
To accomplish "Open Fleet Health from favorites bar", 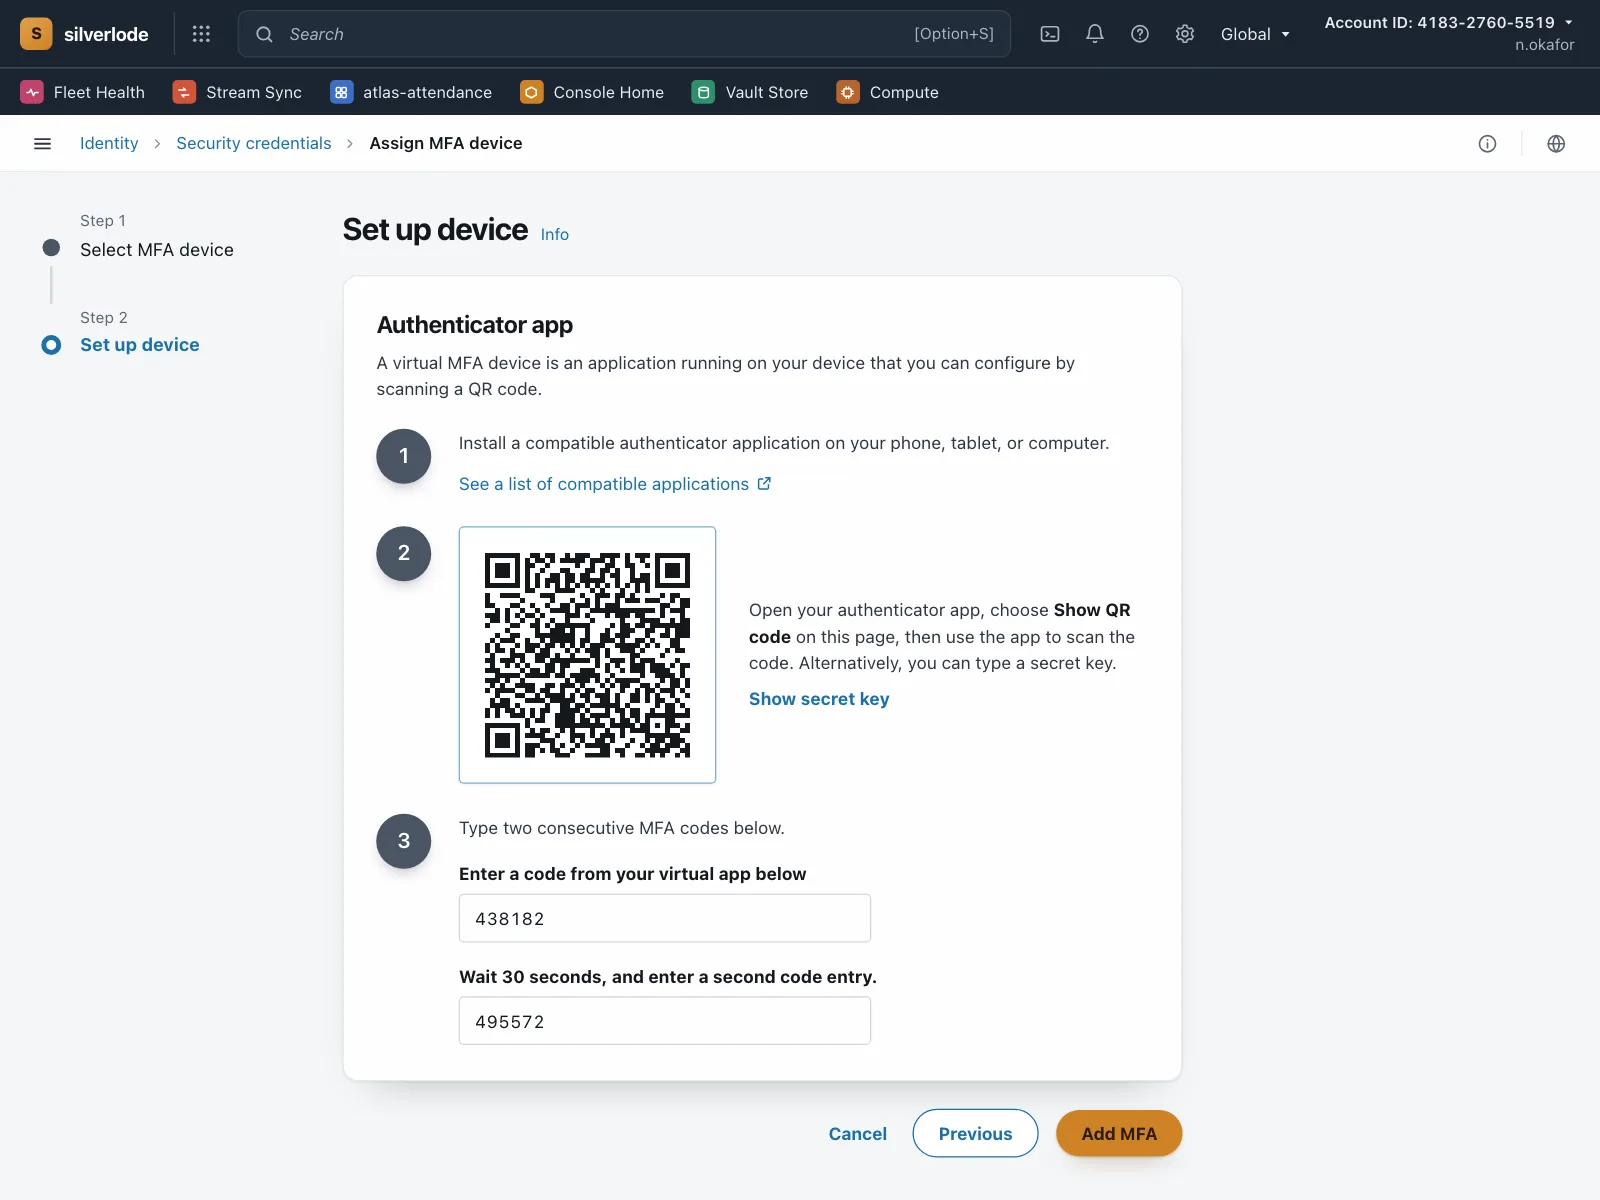I will click(82, 92).
